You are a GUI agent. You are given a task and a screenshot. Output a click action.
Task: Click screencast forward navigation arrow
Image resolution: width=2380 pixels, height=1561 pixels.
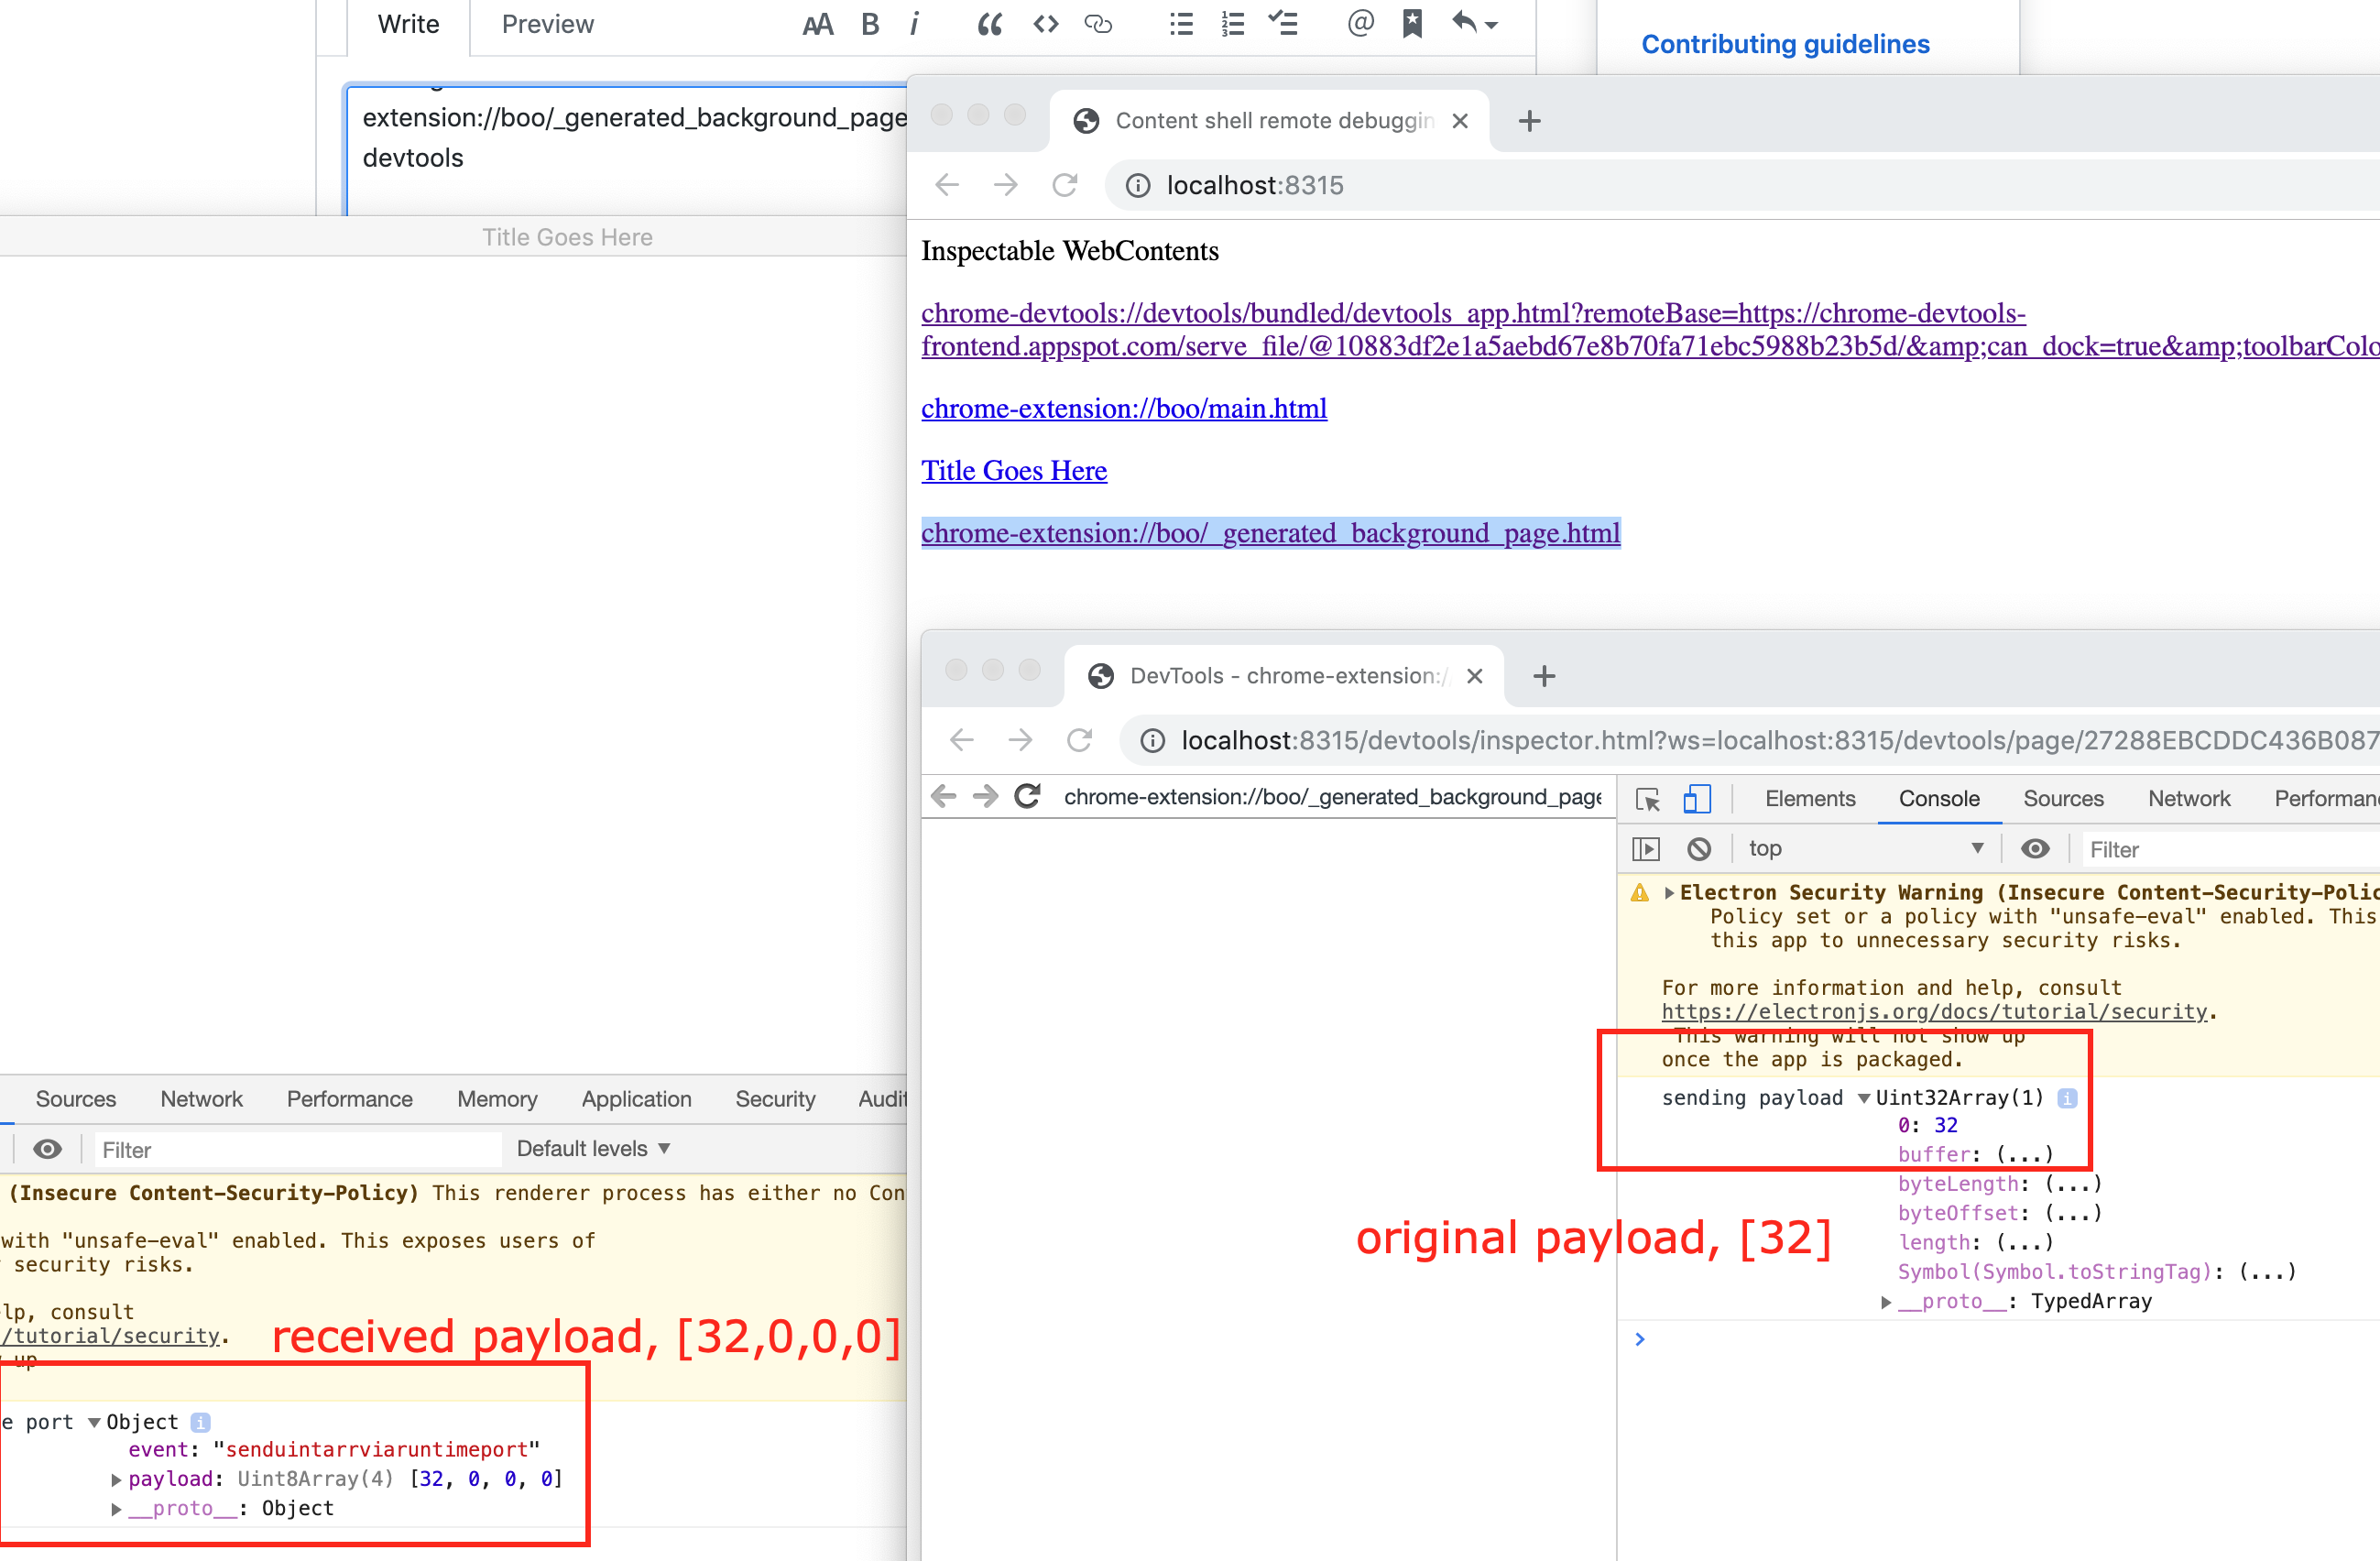click(x=985, y=796)
